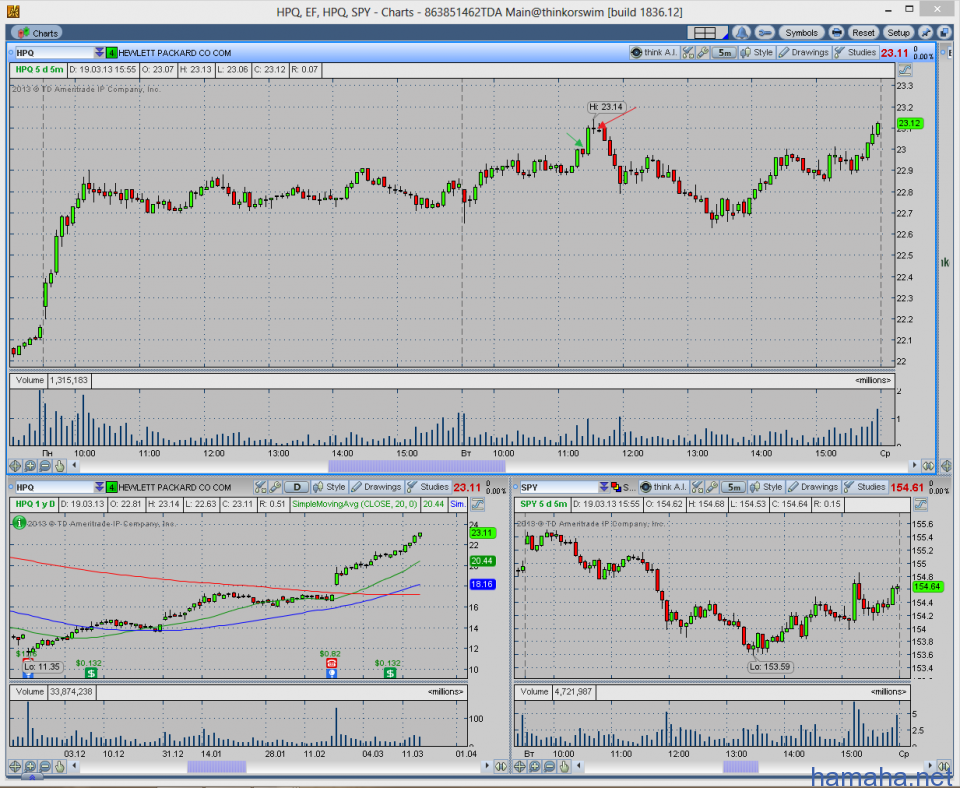960x788 pixels.
Task: Click the SPY symbol input field
Action: 558,487
